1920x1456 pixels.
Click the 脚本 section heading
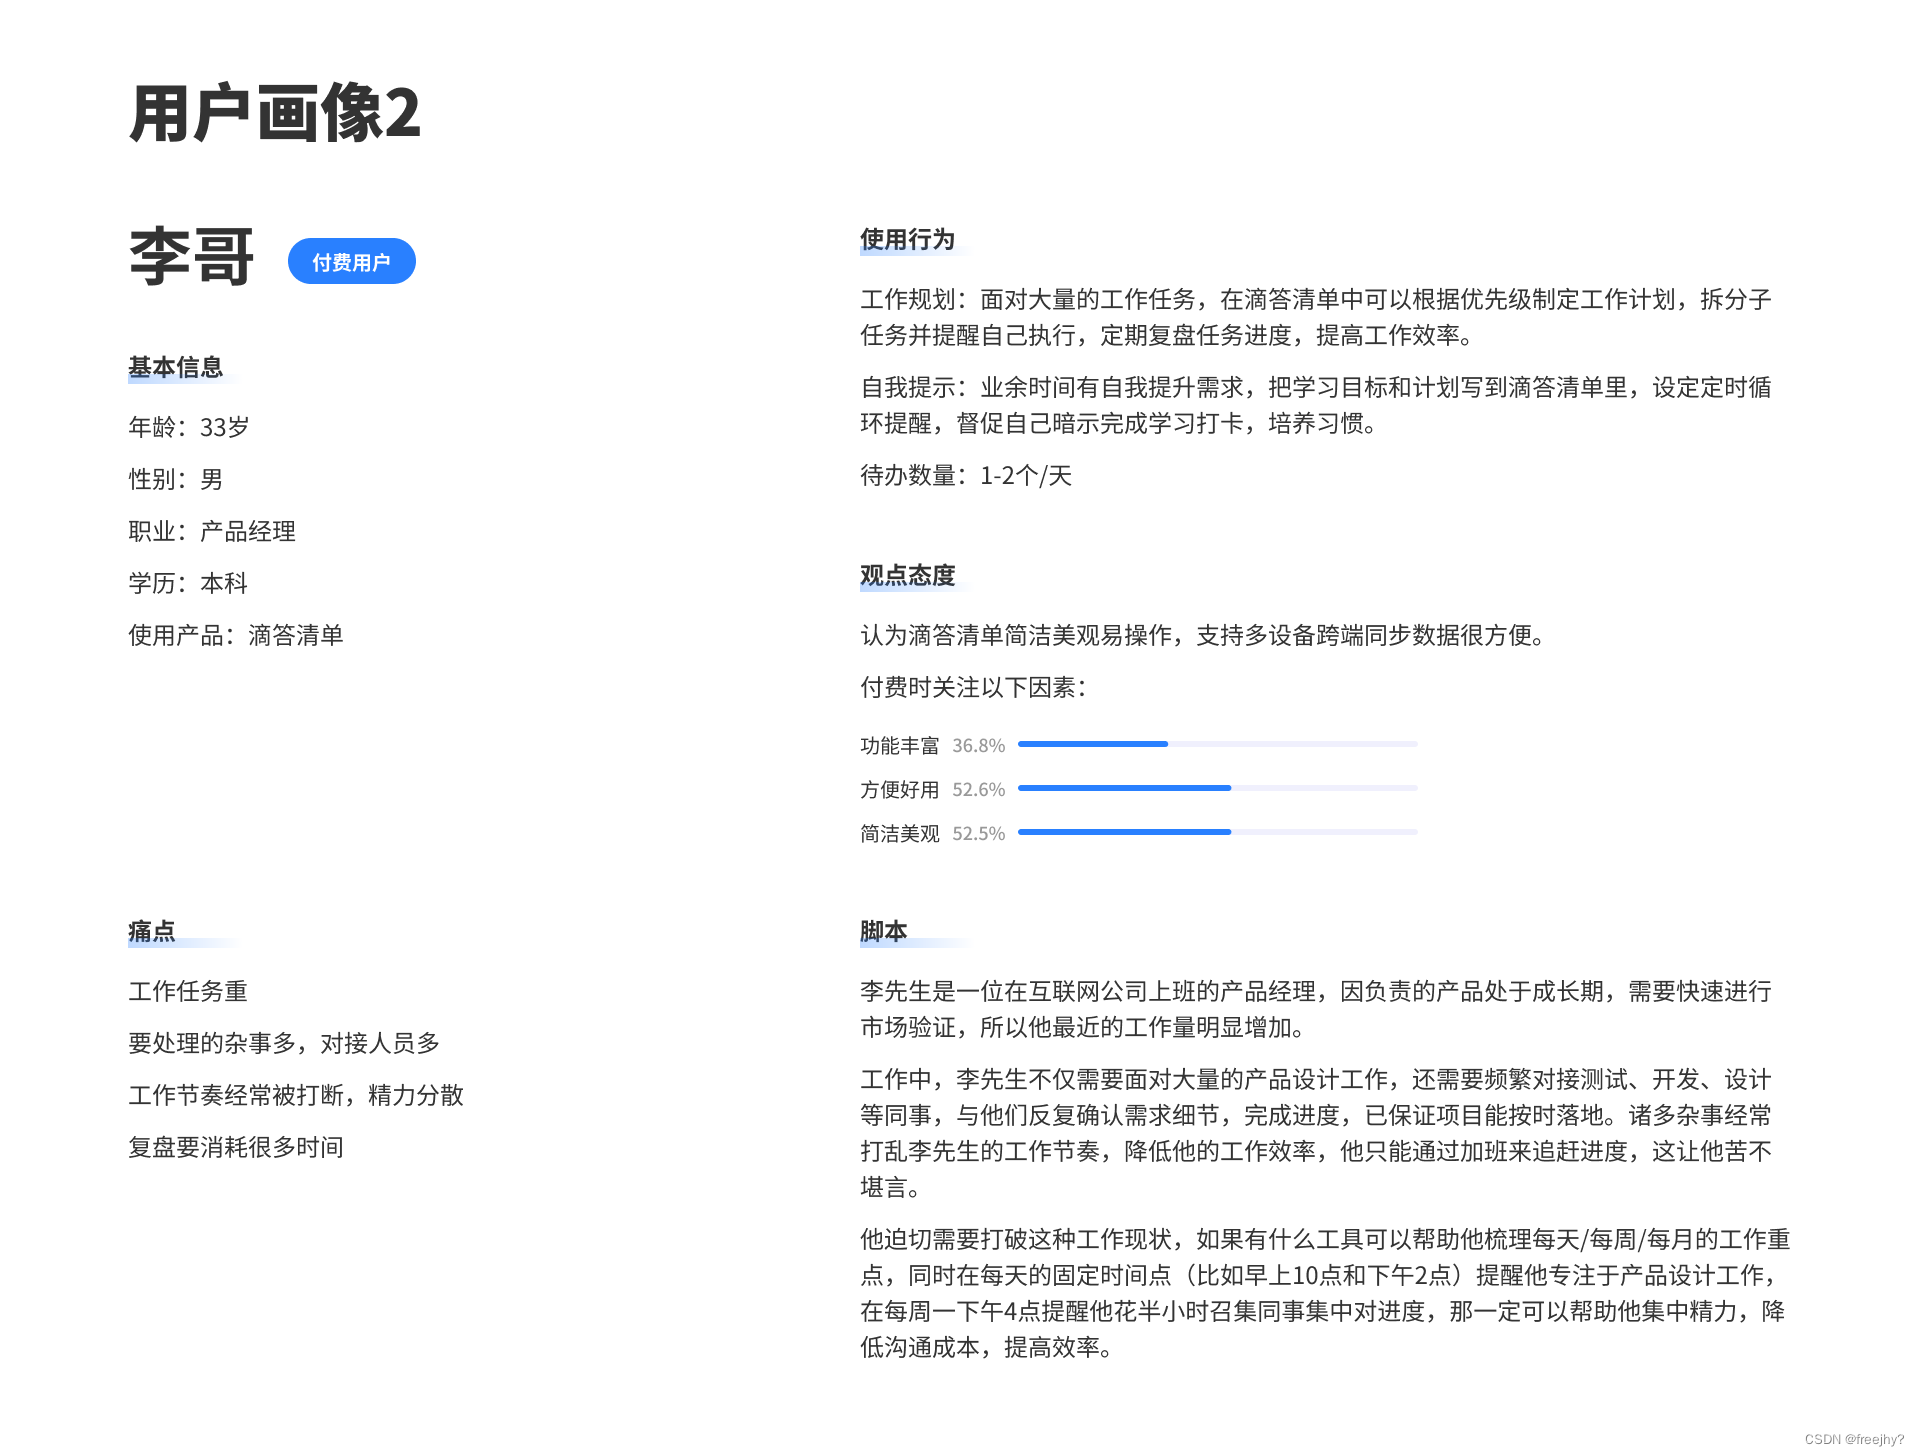(x=883, y=931)
